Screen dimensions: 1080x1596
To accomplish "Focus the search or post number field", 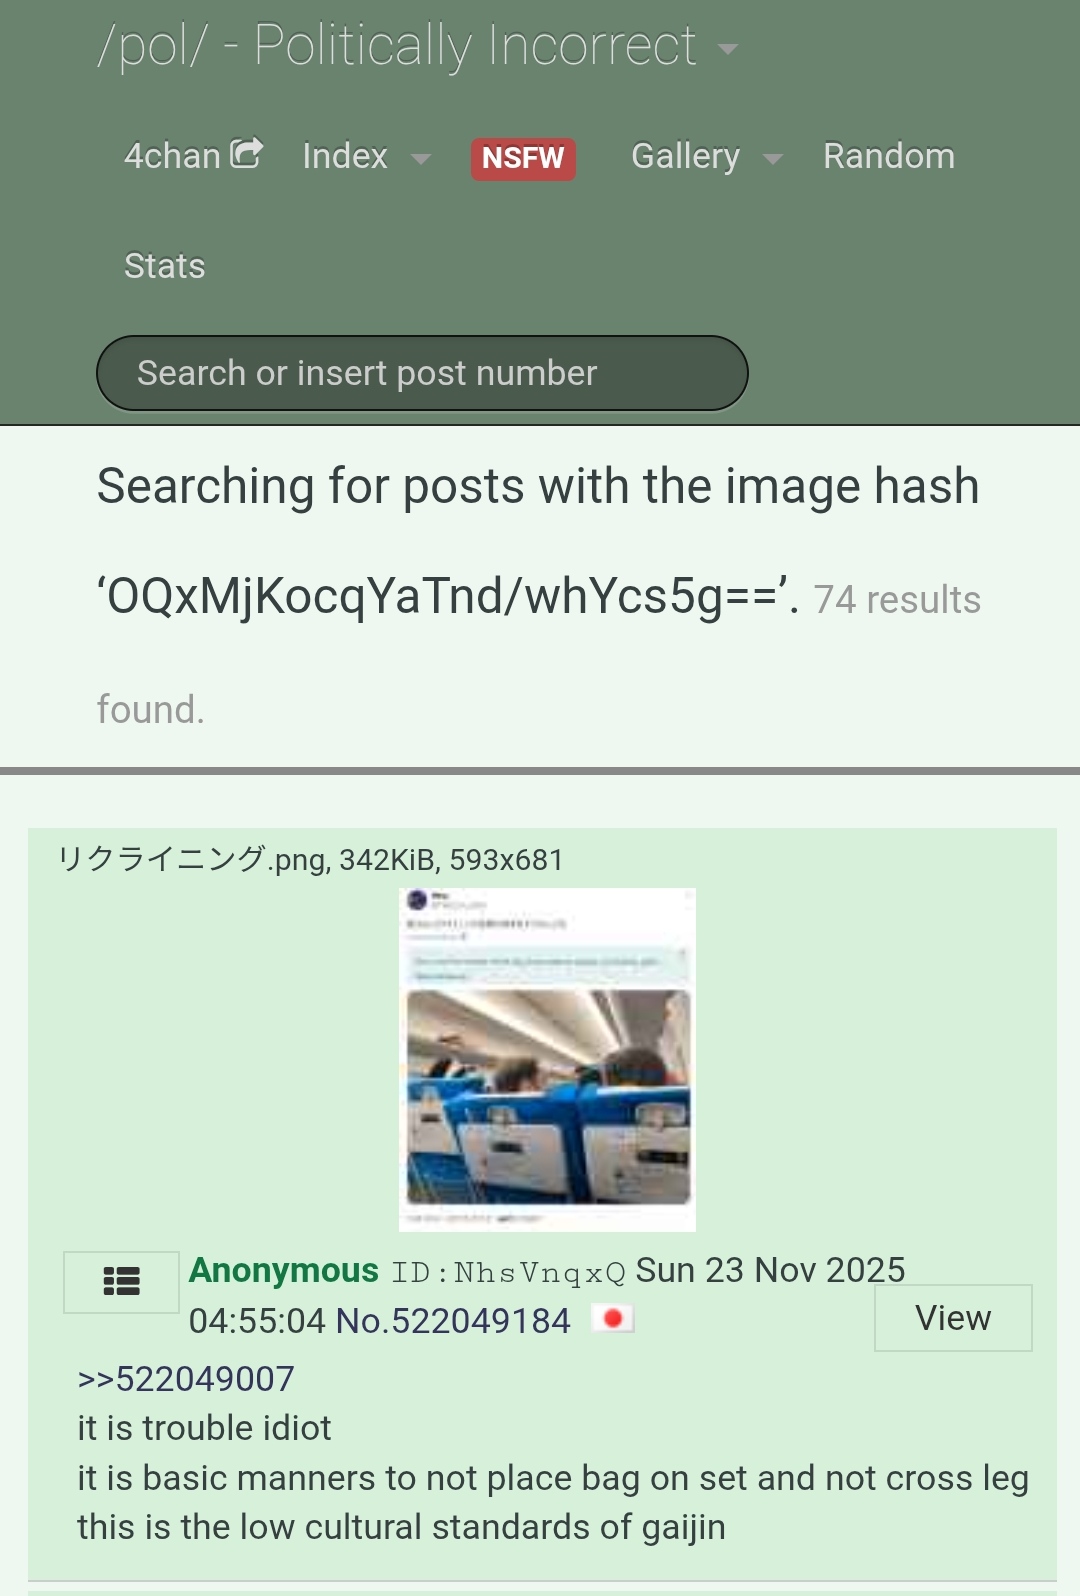I will tap(422, 373).
